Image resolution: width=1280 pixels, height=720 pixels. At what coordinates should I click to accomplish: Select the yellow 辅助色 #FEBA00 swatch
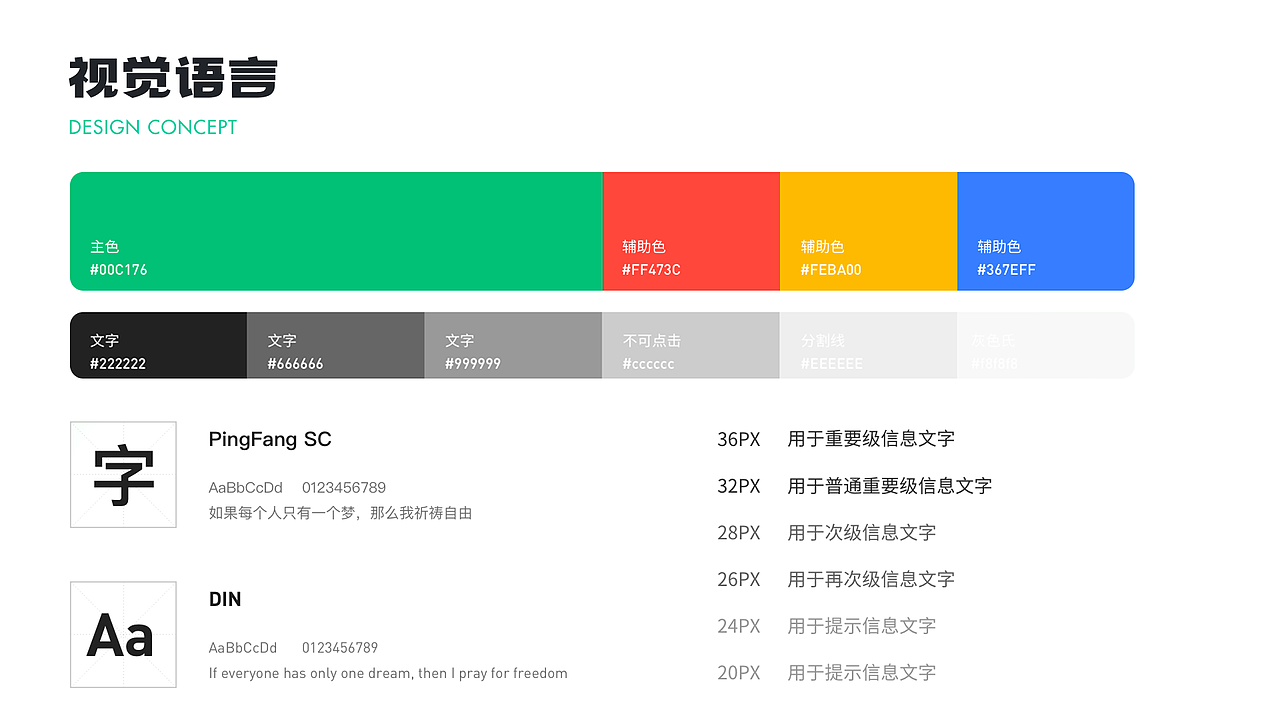[868, 231]
